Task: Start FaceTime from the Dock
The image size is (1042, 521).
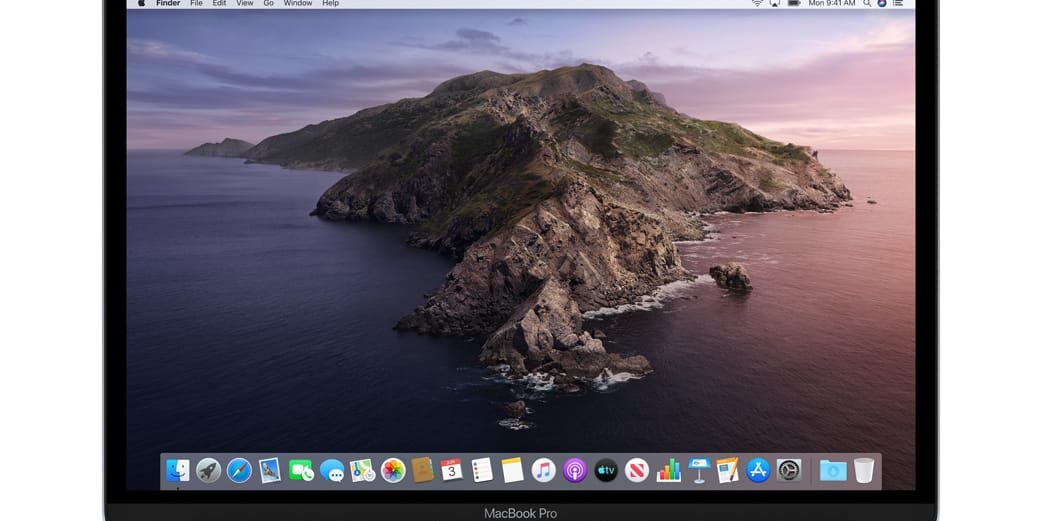Action: [301, 470]
